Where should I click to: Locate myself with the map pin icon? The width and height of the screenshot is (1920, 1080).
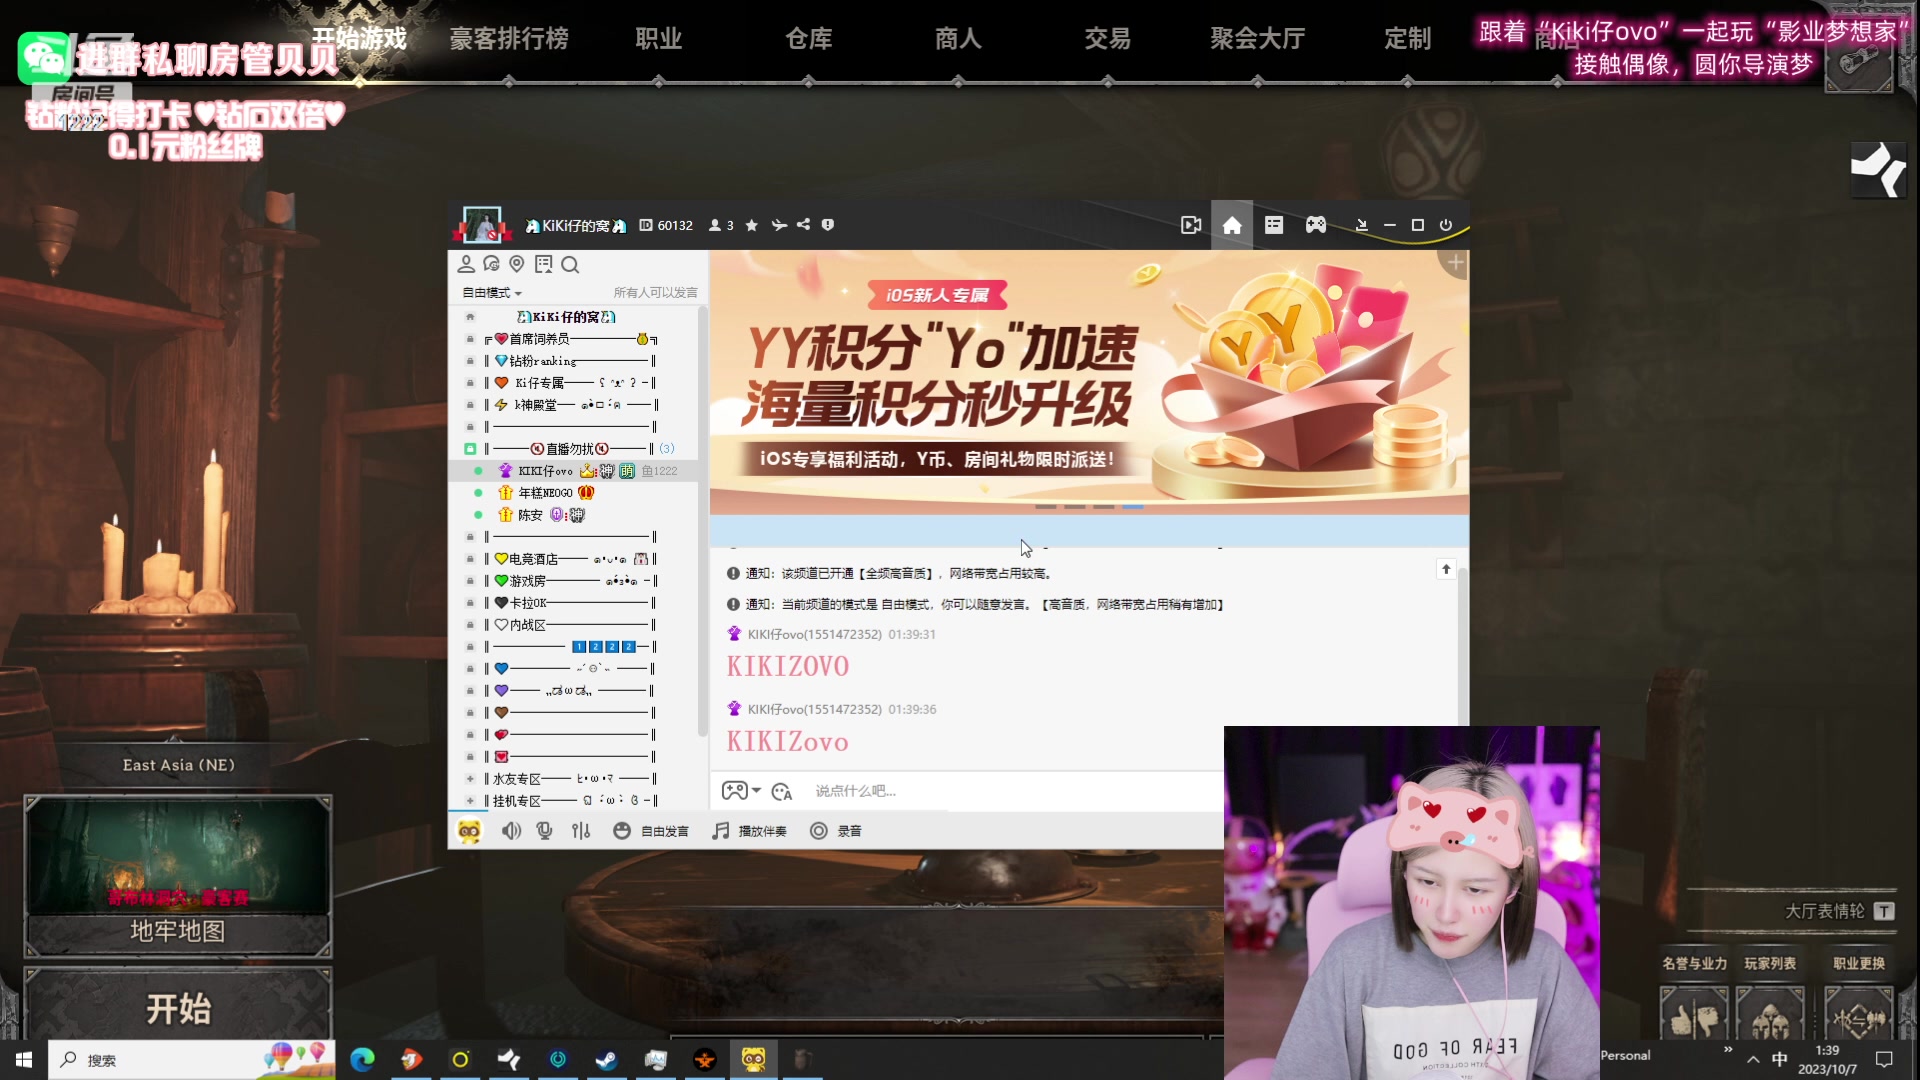(517, 264)
